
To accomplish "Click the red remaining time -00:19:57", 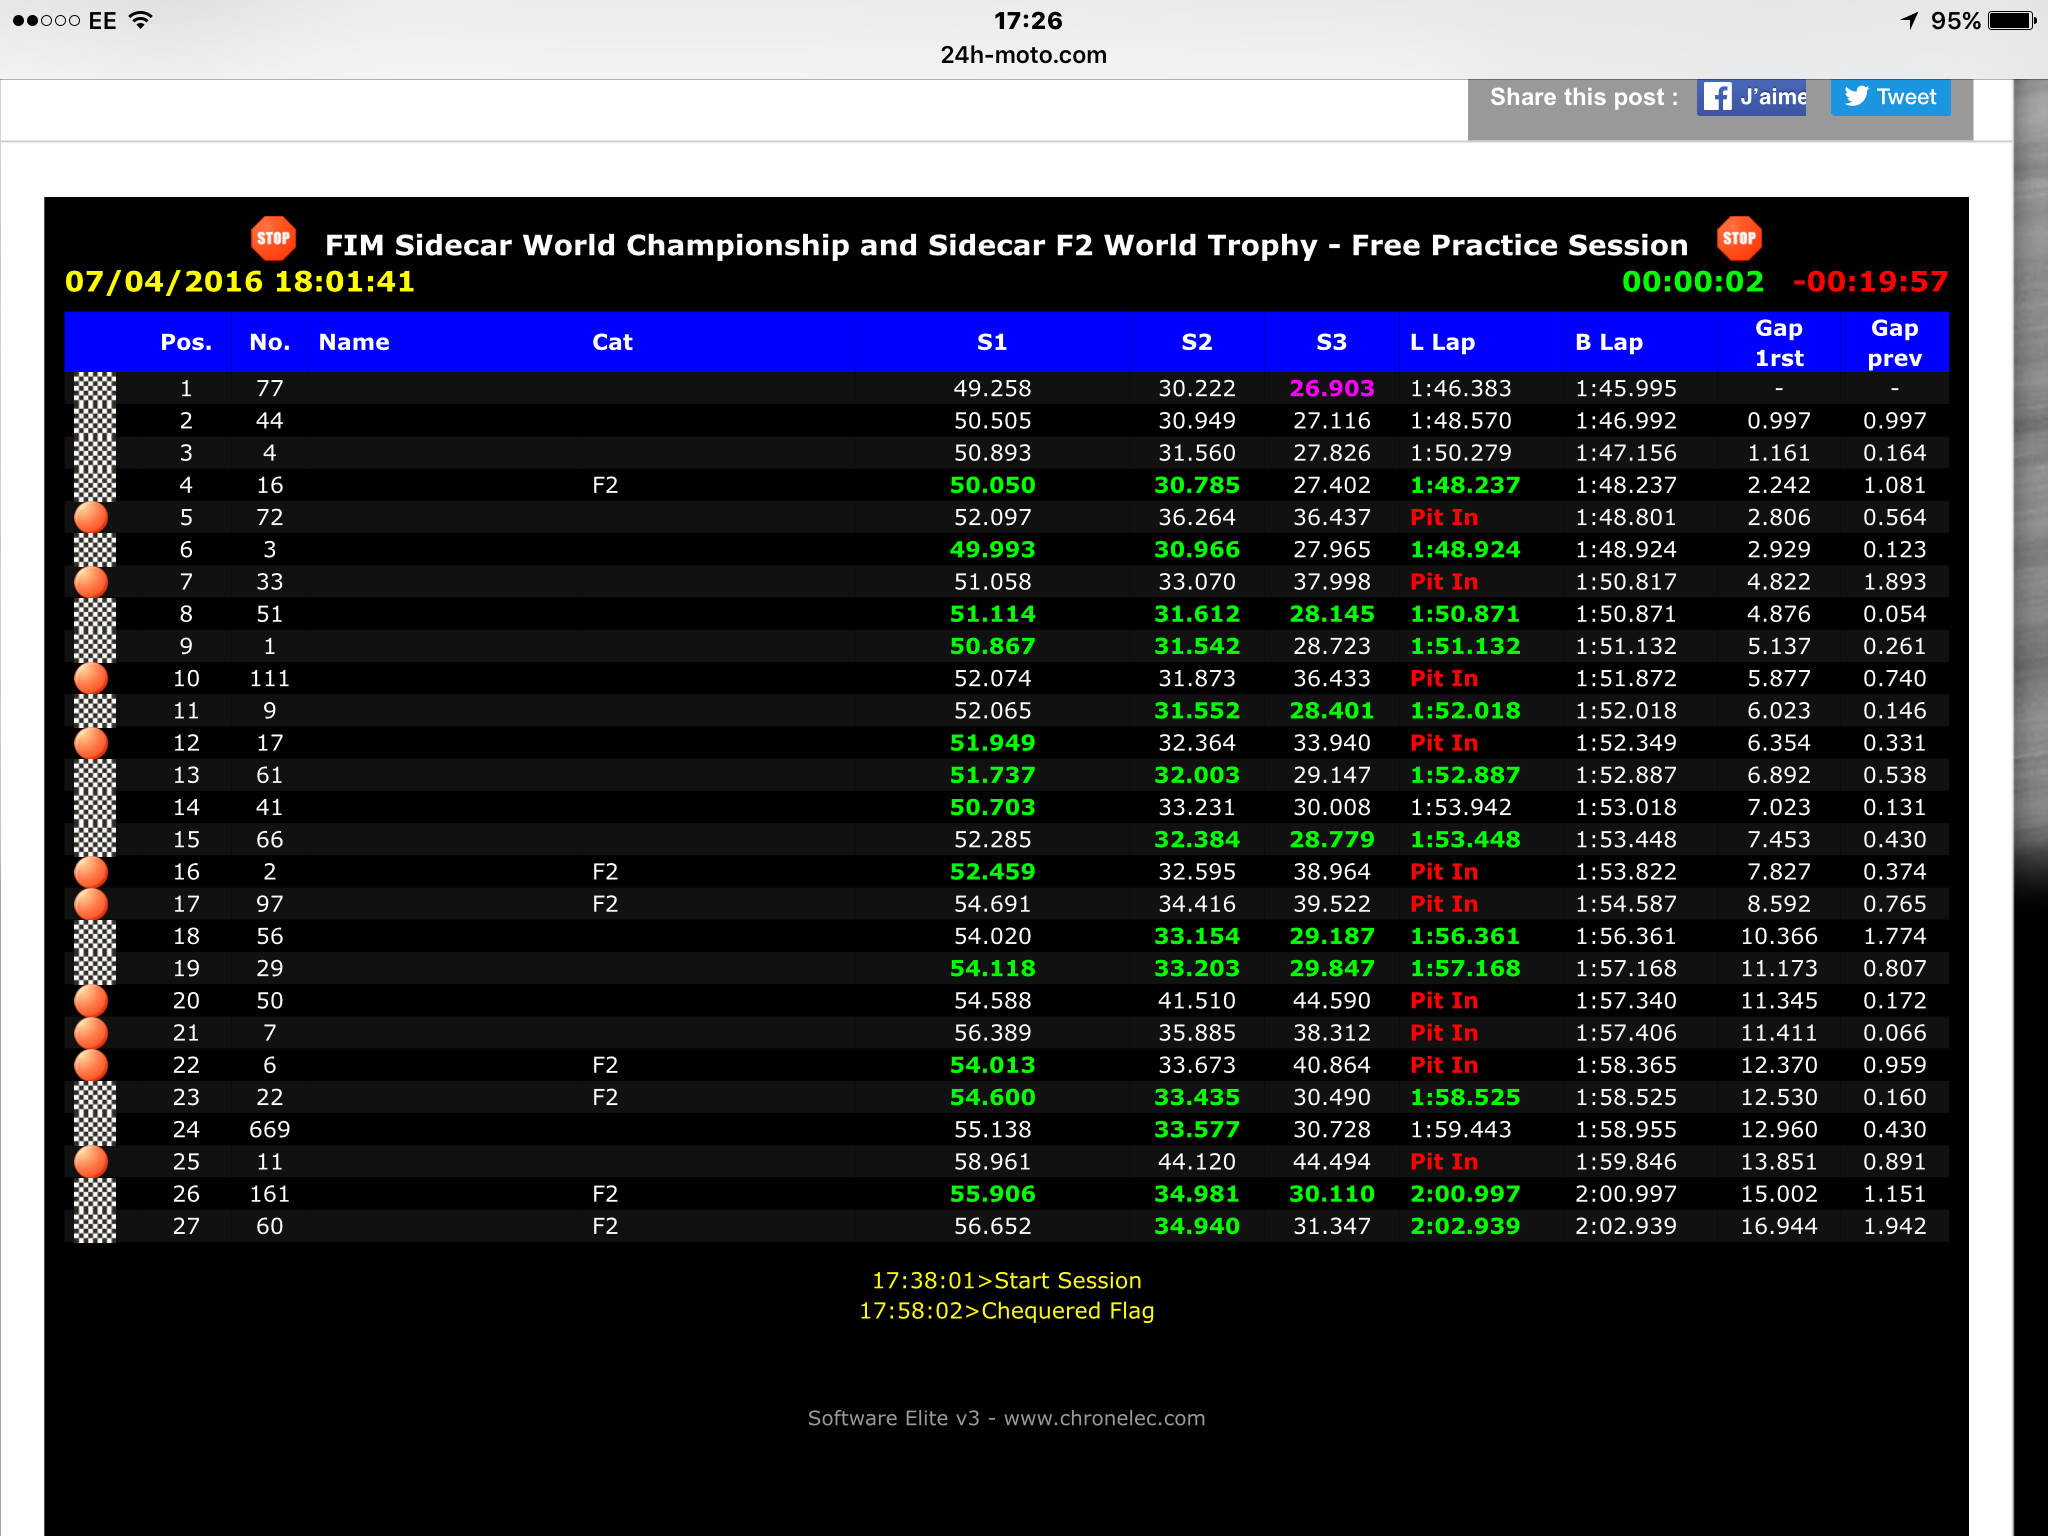I will click(1870, 282).
